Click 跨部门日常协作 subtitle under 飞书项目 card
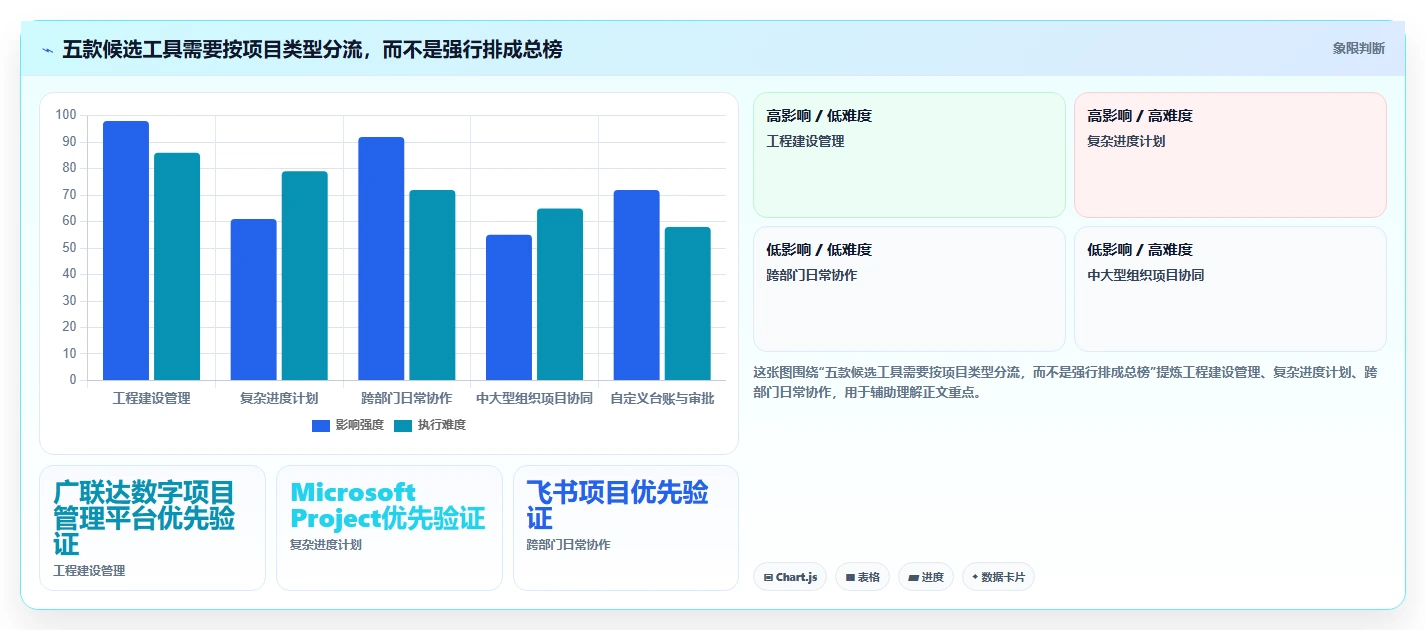 569,545
